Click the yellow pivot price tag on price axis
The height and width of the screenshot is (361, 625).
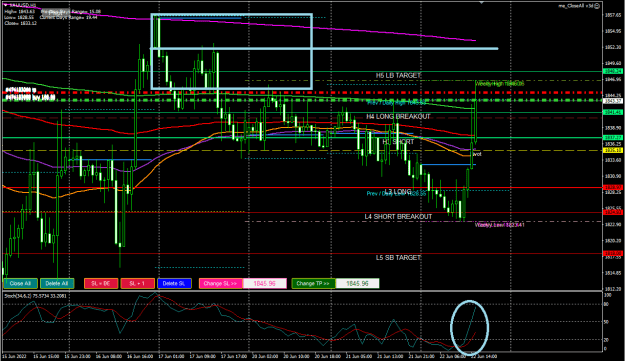(x=613, y=150)
